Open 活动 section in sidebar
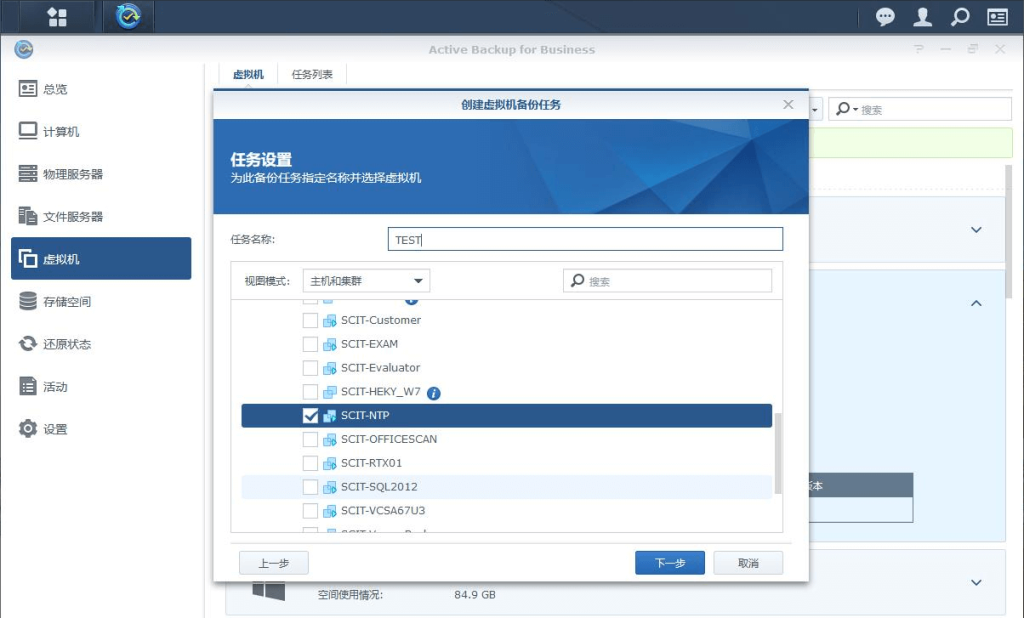This screenshot has width=1024, height=618. click(x=101, y=387)
